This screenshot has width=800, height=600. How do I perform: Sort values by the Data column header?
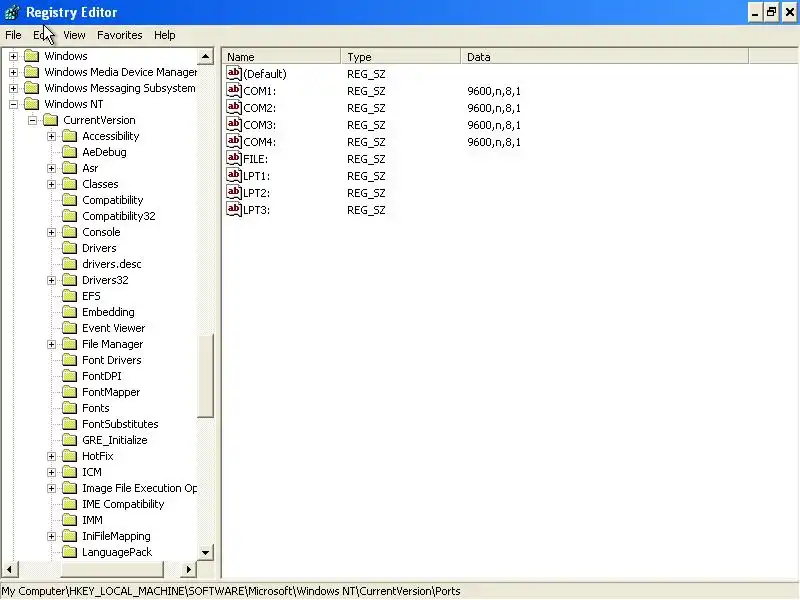[x=605, y=57]
